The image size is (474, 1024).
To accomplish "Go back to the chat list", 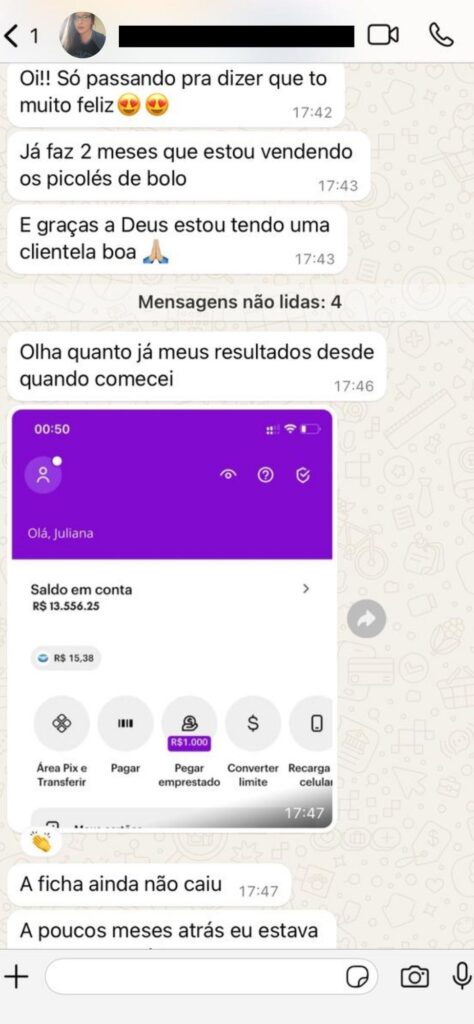I will point(22,35).
